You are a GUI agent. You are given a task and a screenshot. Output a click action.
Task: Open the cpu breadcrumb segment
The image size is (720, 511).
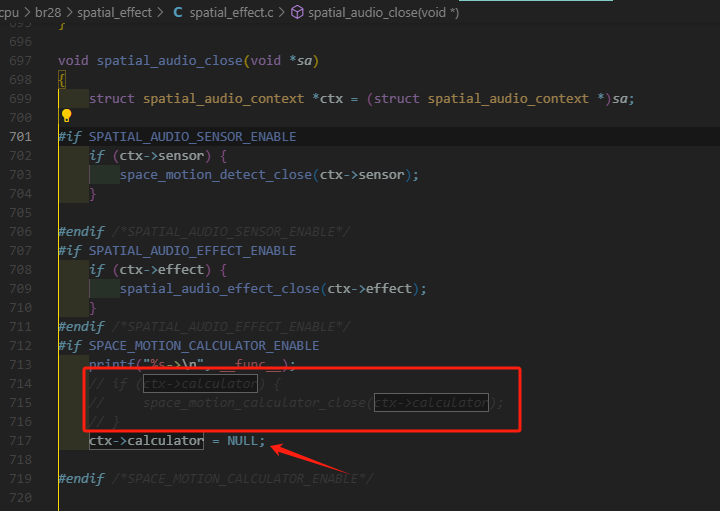9,12
